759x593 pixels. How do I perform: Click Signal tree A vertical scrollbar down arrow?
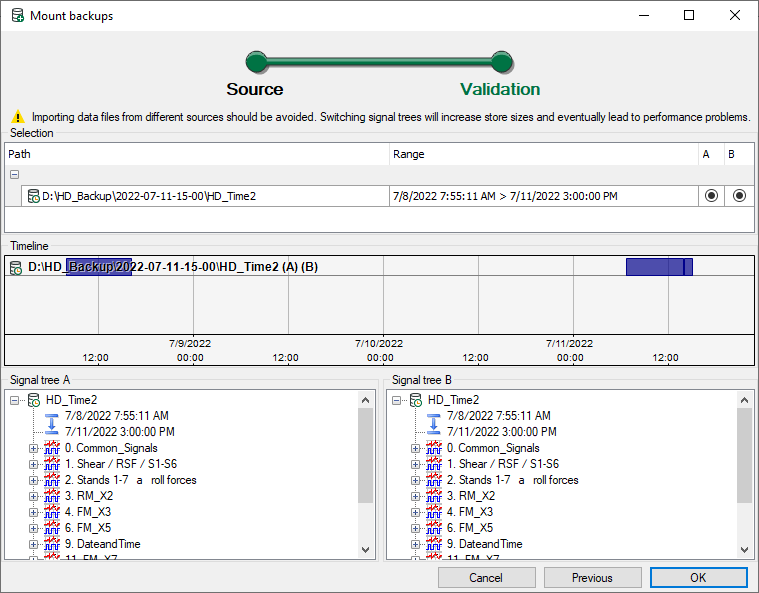[x=365, y=549]
